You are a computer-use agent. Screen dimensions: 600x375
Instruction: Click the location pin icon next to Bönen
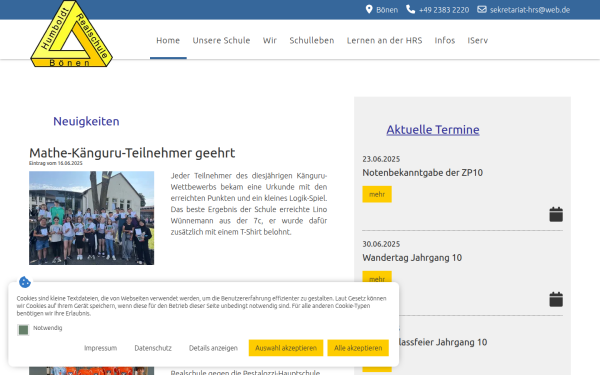tap(369, 9)
